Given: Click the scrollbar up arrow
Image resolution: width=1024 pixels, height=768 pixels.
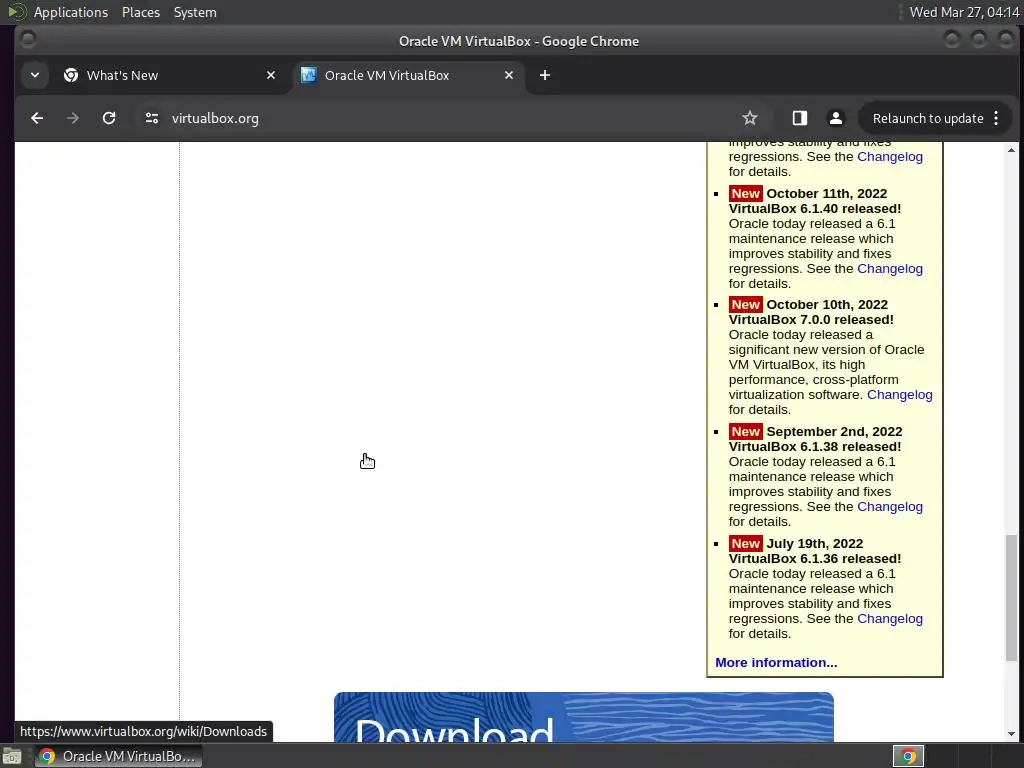Looking at the screenshot, I should 1011,150.
